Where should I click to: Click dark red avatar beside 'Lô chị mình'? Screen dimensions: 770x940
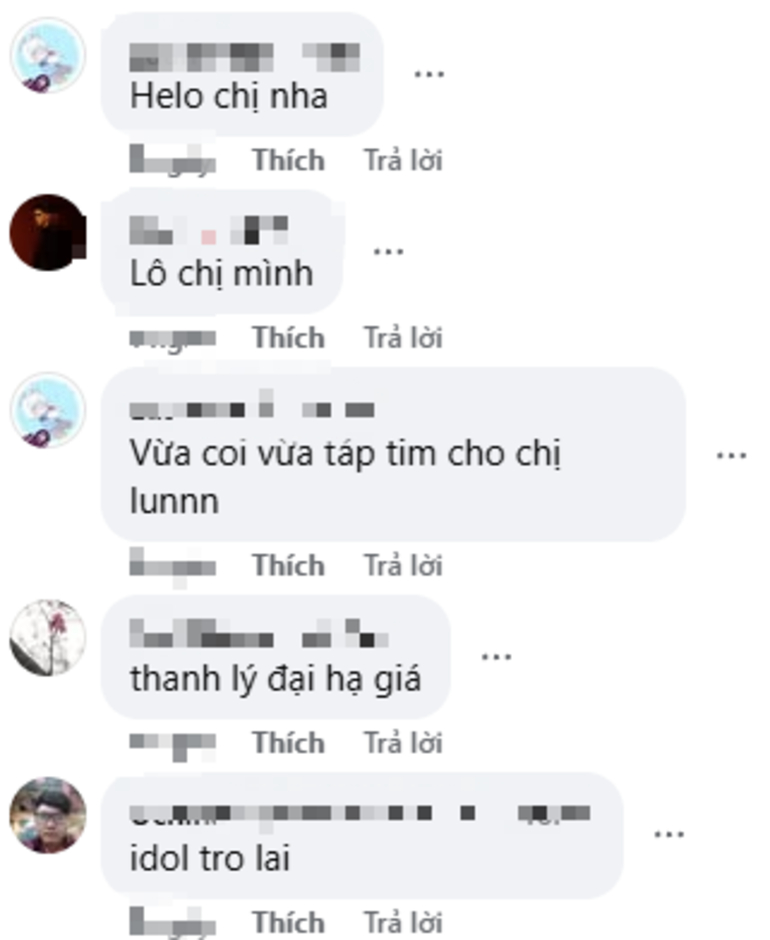tap(48, 233)
